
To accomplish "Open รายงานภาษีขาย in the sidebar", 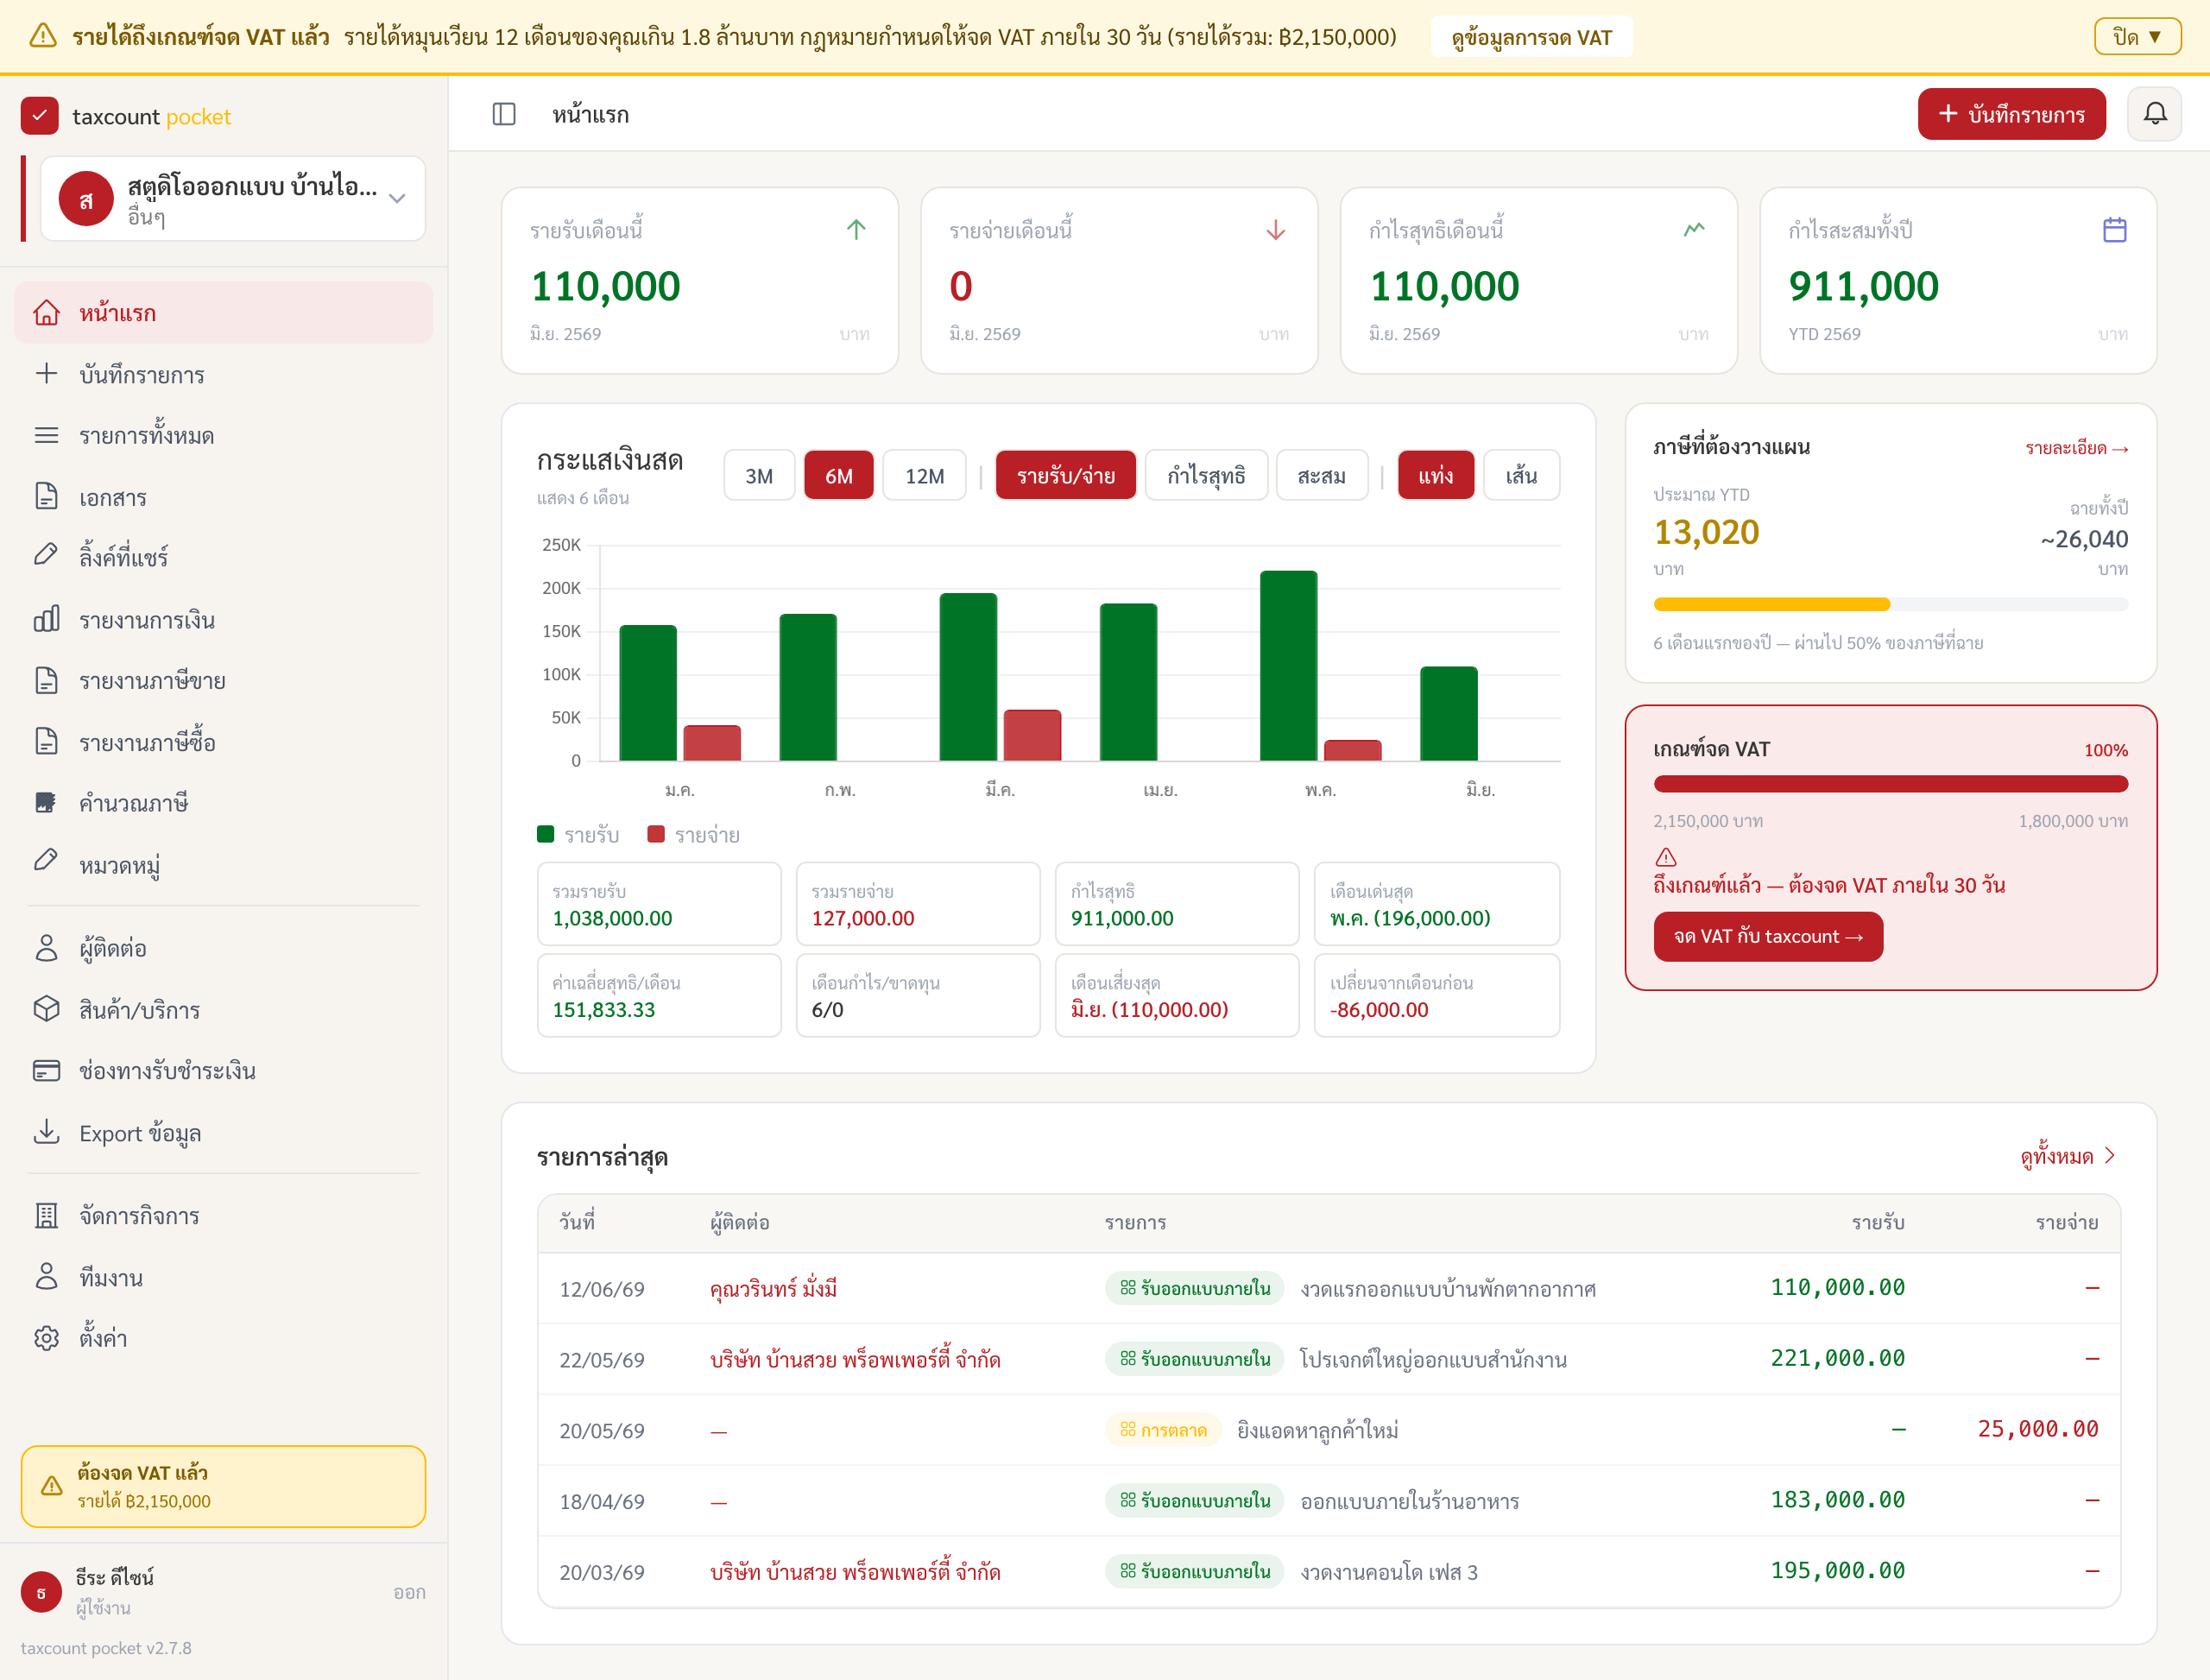I will pos(224,681).
